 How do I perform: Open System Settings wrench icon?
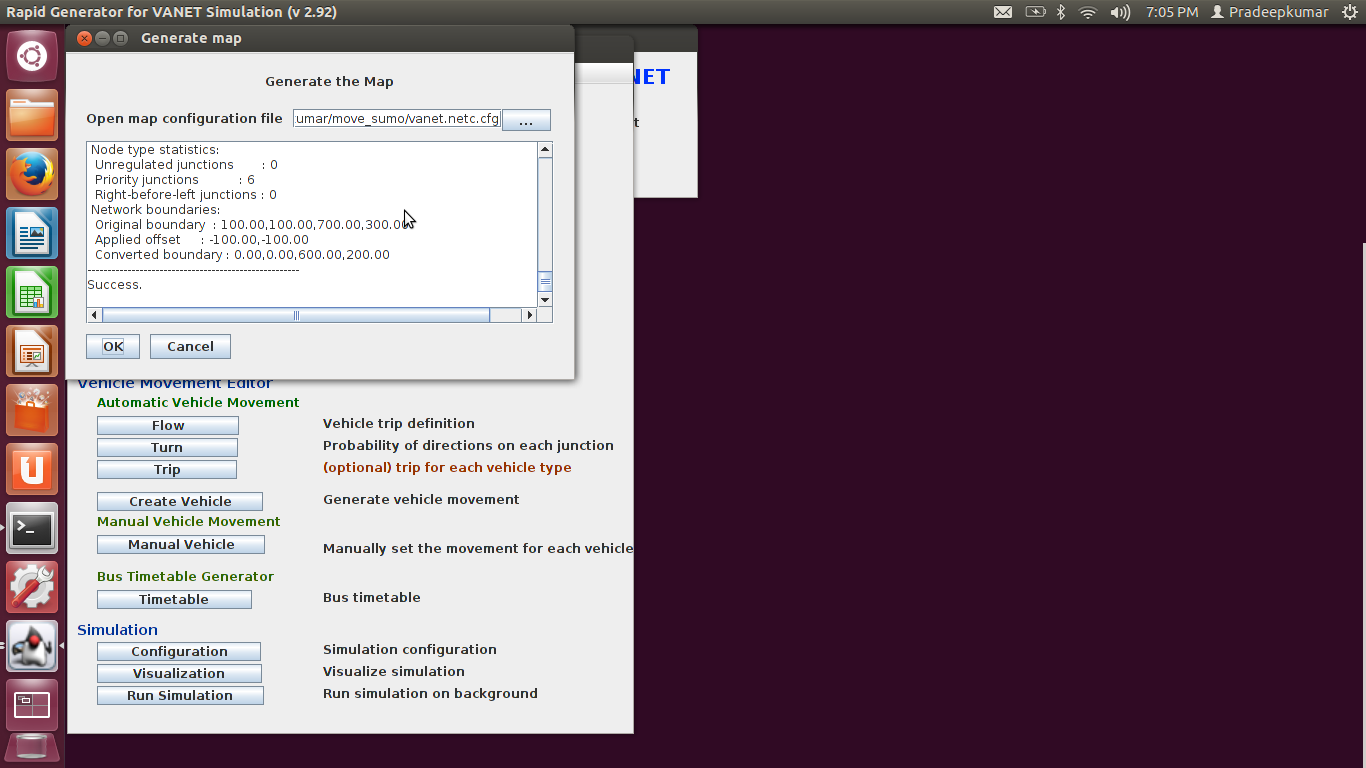coord(32,588)
